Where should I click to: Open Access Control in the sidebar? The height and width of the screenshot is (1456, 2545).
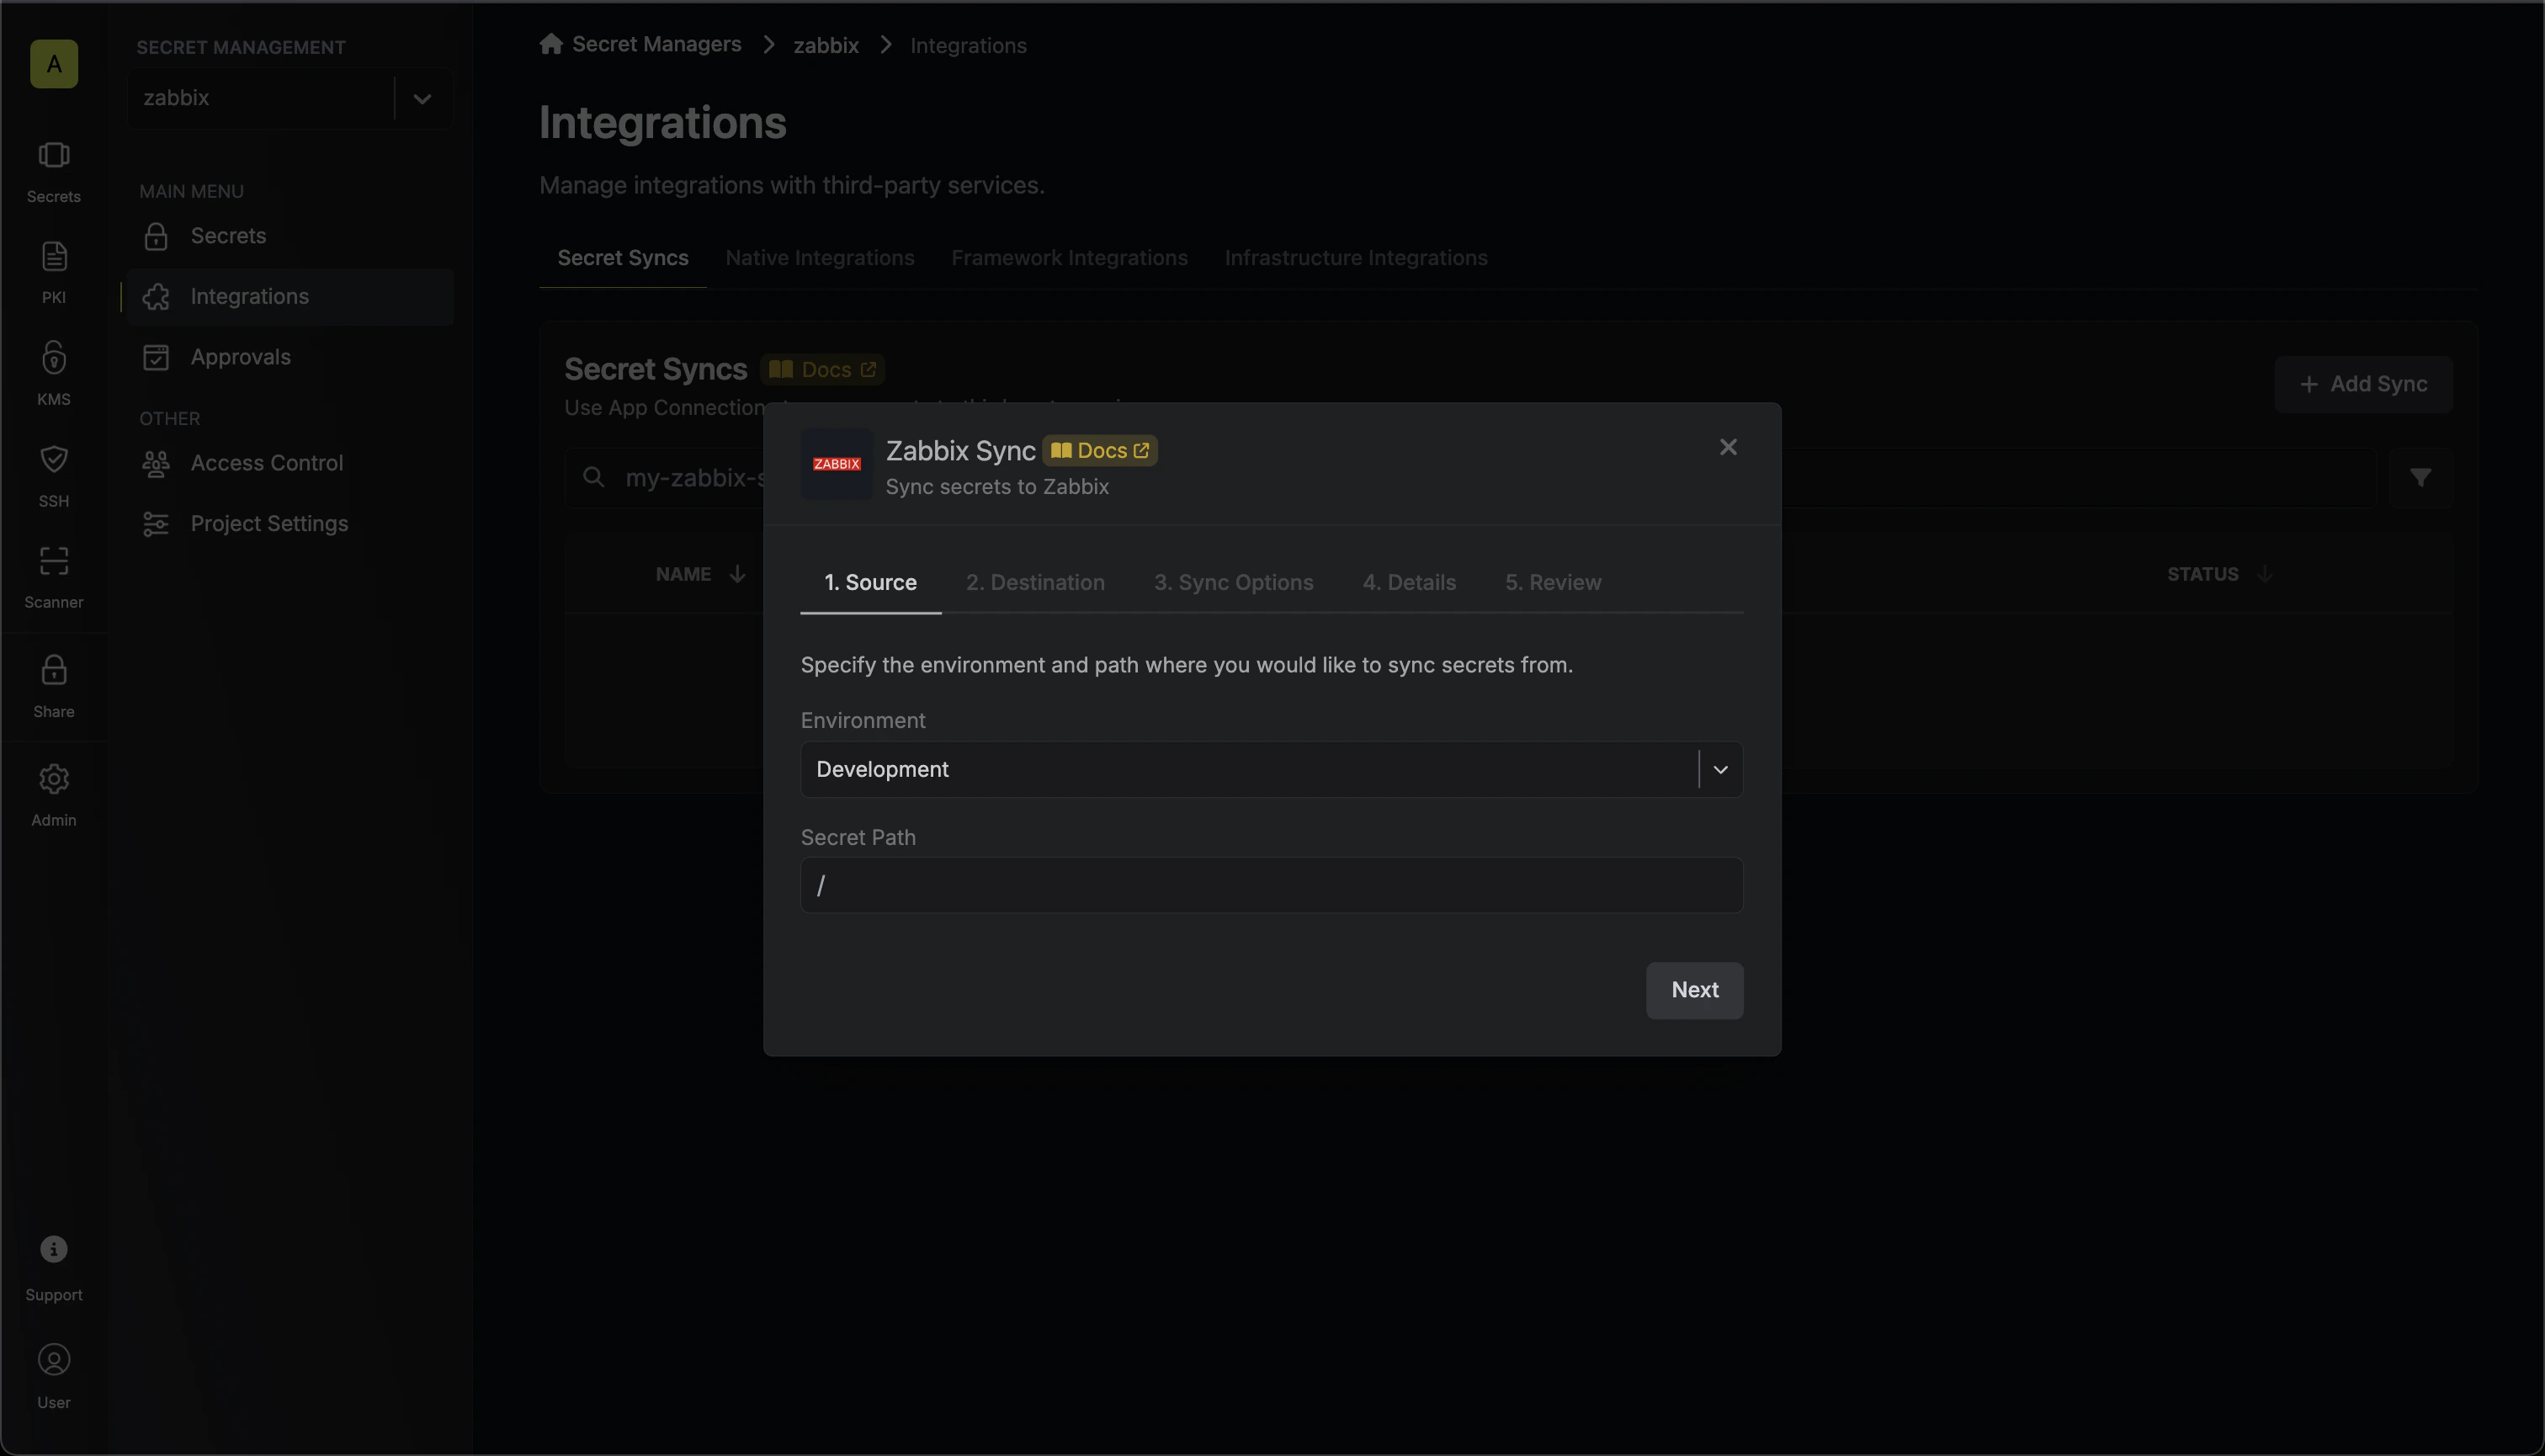[x=290, y=463]
